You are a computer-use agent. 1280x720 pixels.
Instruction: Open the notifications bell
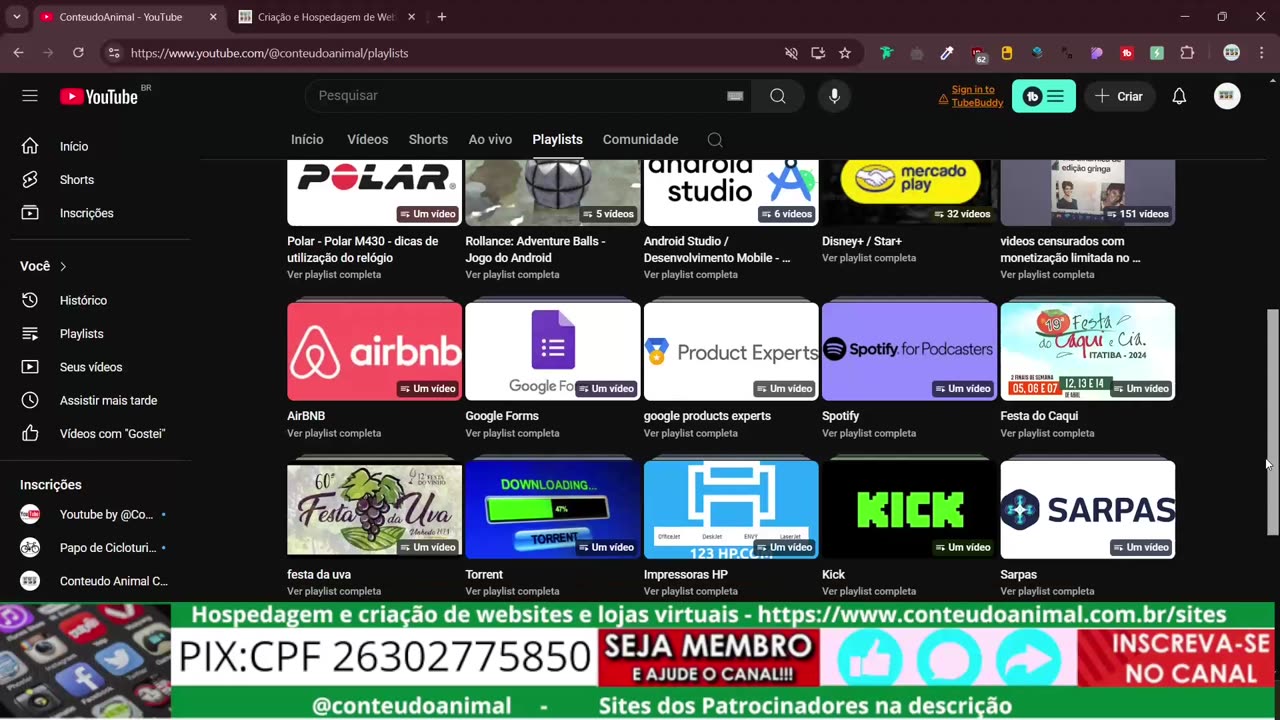coord(1179,96)
